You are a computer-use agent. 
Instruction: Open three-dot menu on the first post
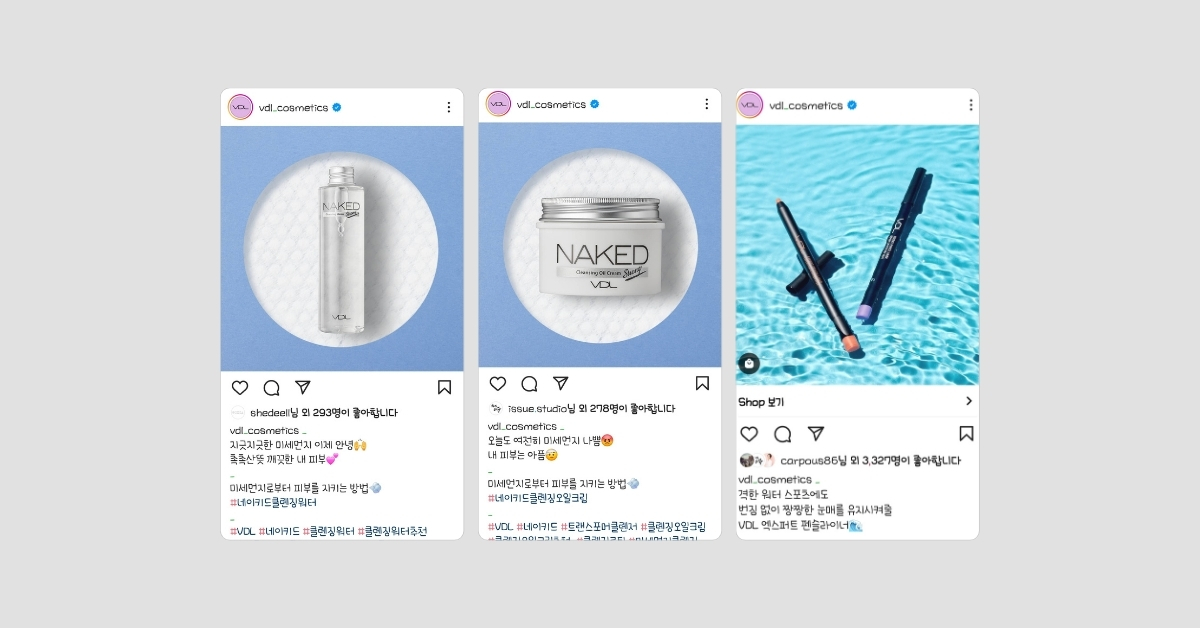pos(448,107)
